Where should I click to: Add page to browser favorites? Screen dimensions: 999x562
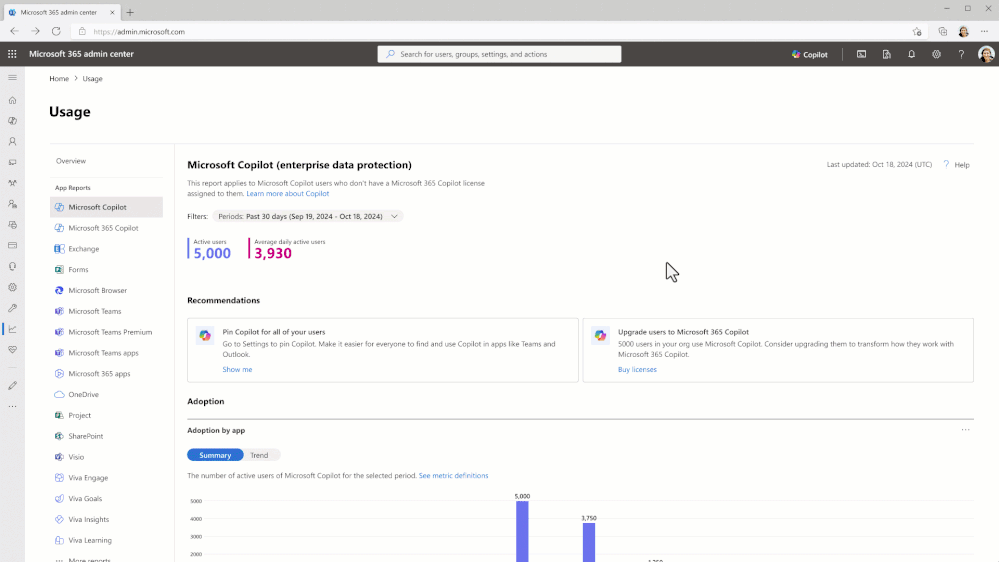click(917, 31)
